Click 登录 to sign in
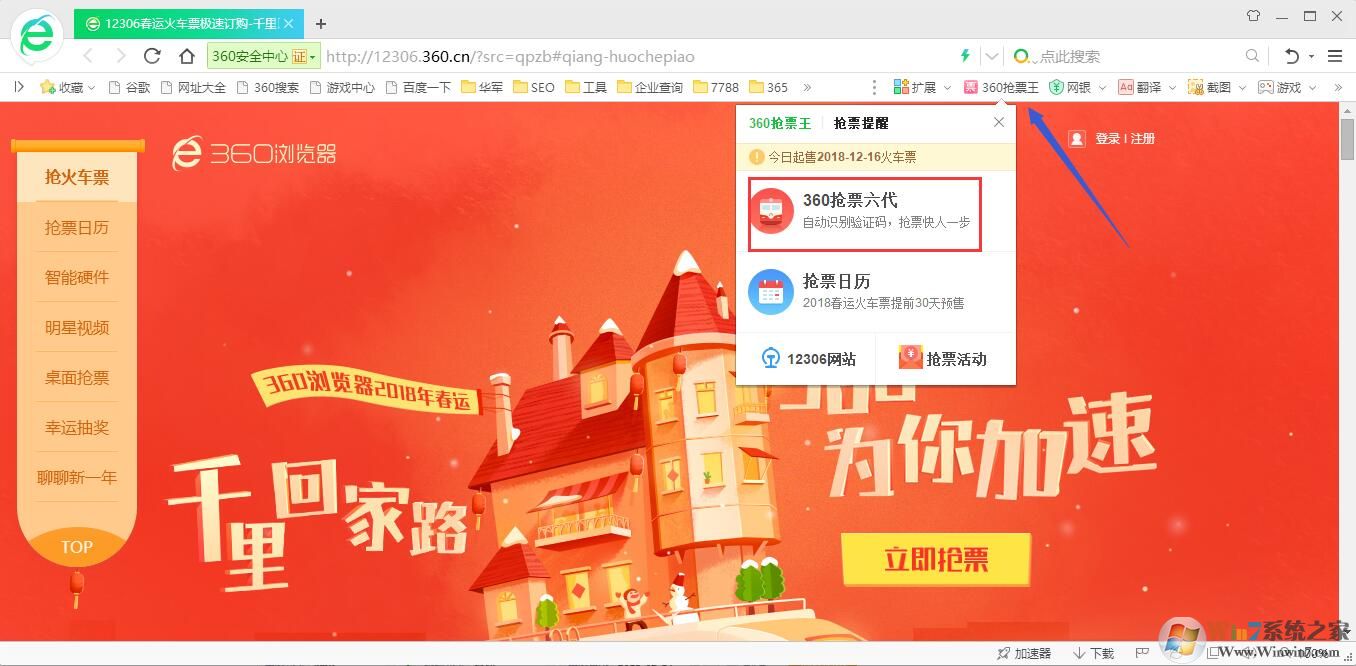This screenshot has width=1356, height=666. (x=1106, y=138)
